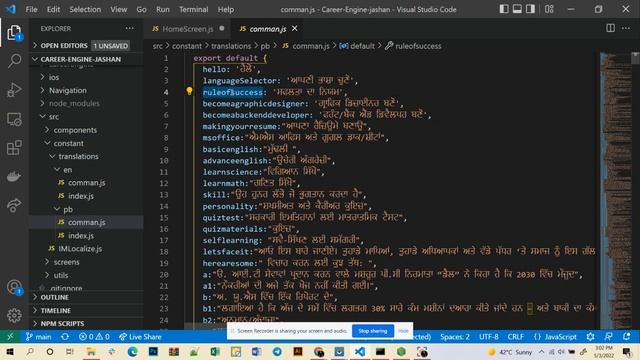Toggle the bottom Panel visibility

tap(517, 9)
